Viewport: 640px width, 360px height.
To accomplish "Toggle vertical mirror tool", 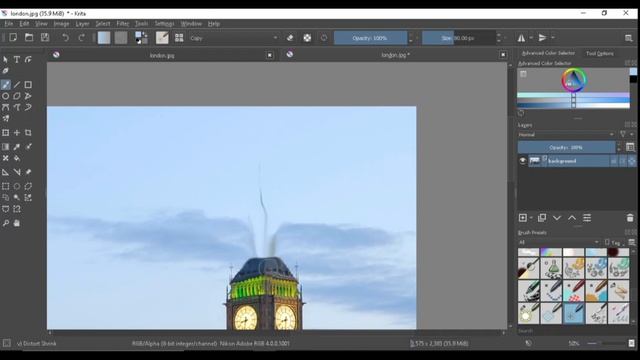I will 542,38.
